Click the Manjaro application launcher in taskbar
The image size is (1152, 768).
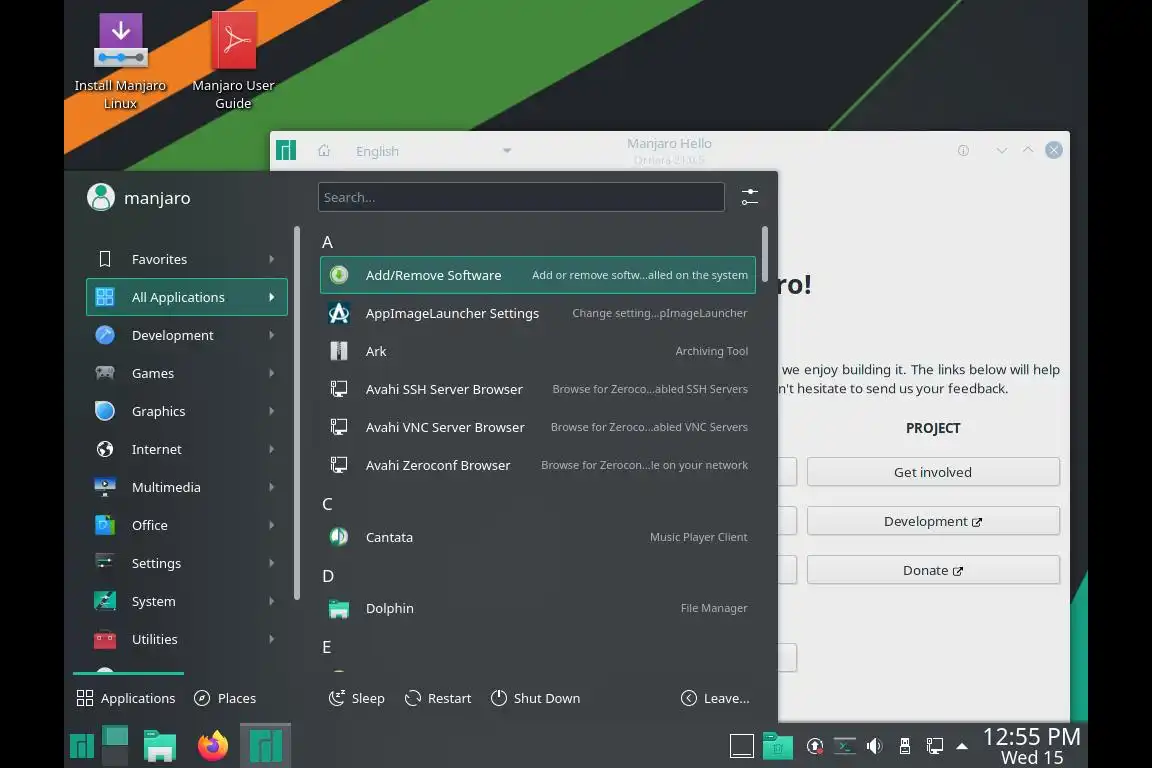click(82, 746)
